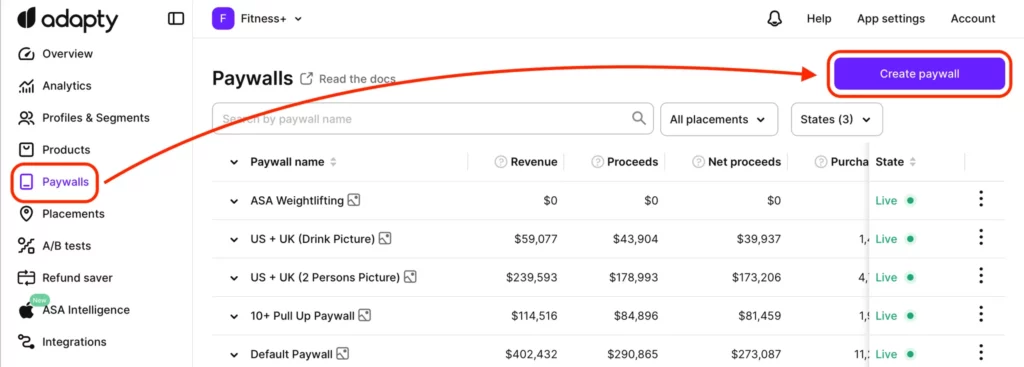The height and width of the screenshot is (367, 1024).
Task: Open more options for US + UK (Drink Picture) row
Action: coord(980,238)
